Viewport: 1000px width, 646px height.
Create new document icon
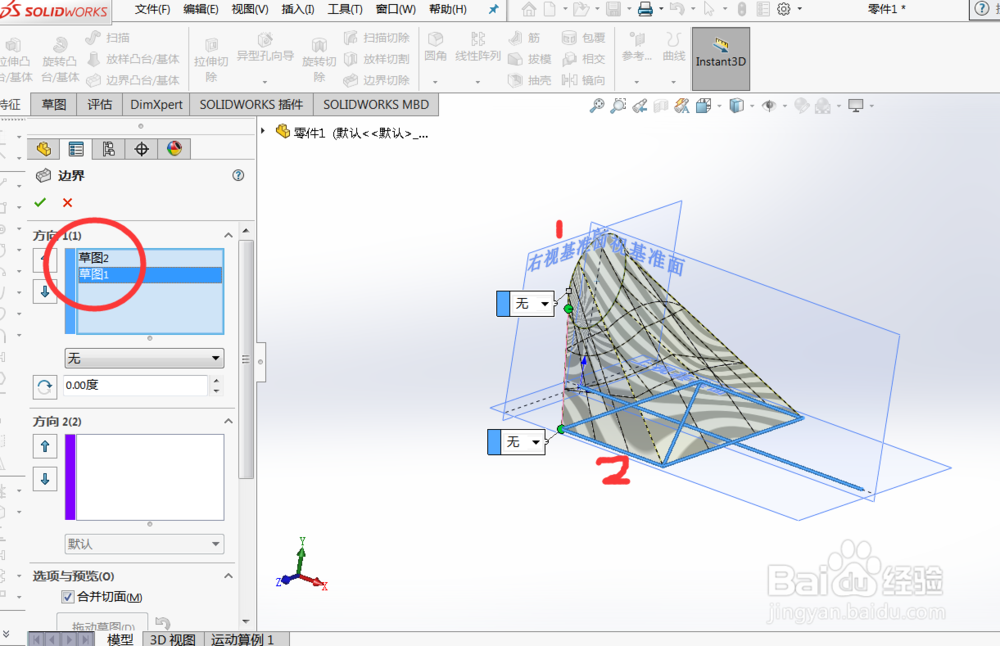pyautogui.click(x=549, y=10)
